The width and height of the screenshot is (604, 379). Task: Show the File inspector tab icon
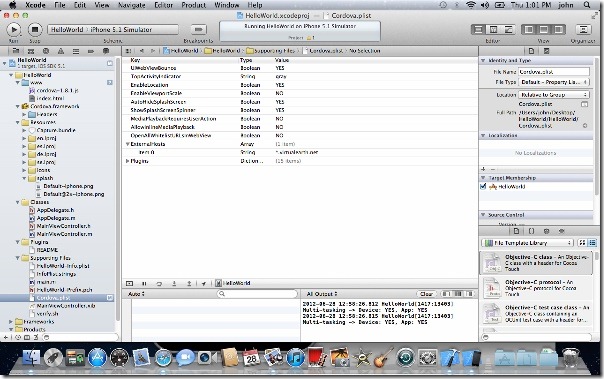click(532, 51)
